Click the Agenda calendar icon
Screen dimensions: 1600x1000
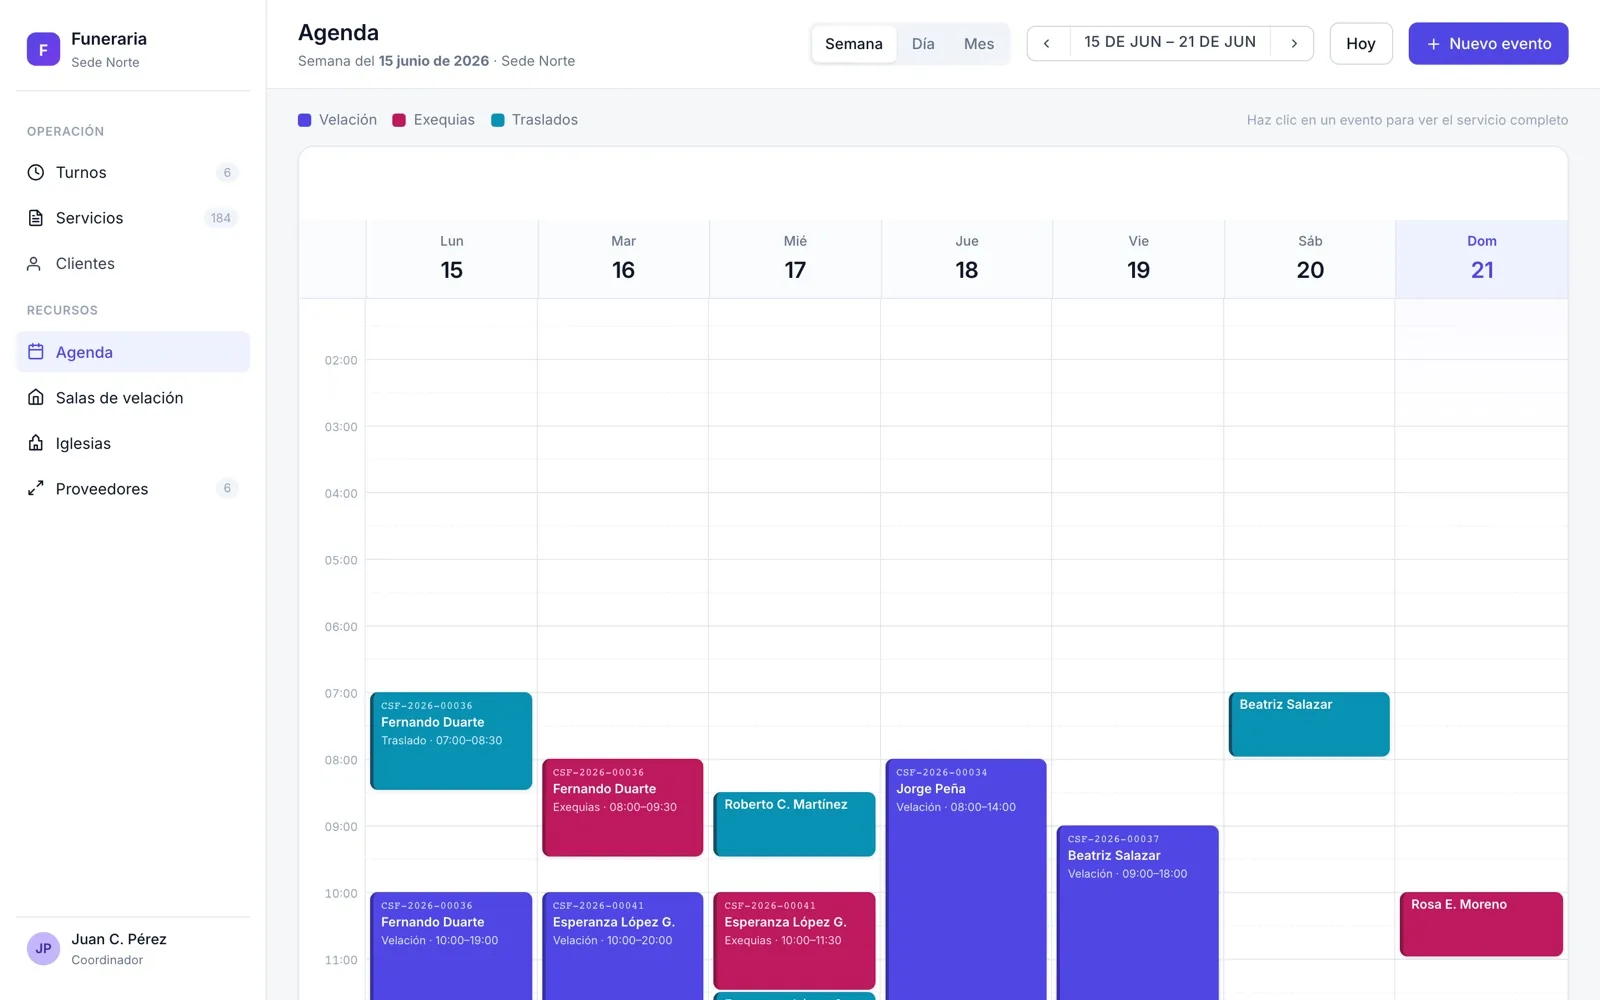click(x=36, y=352)
